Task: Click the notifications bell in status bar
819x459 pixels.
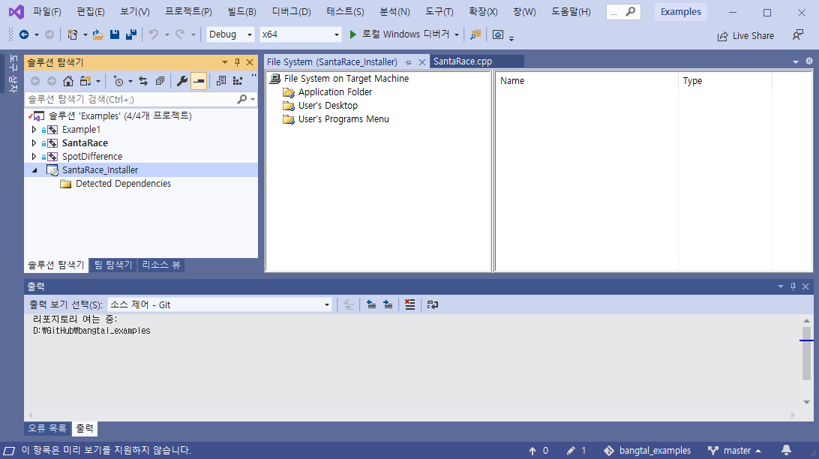Action: (786, 451)
